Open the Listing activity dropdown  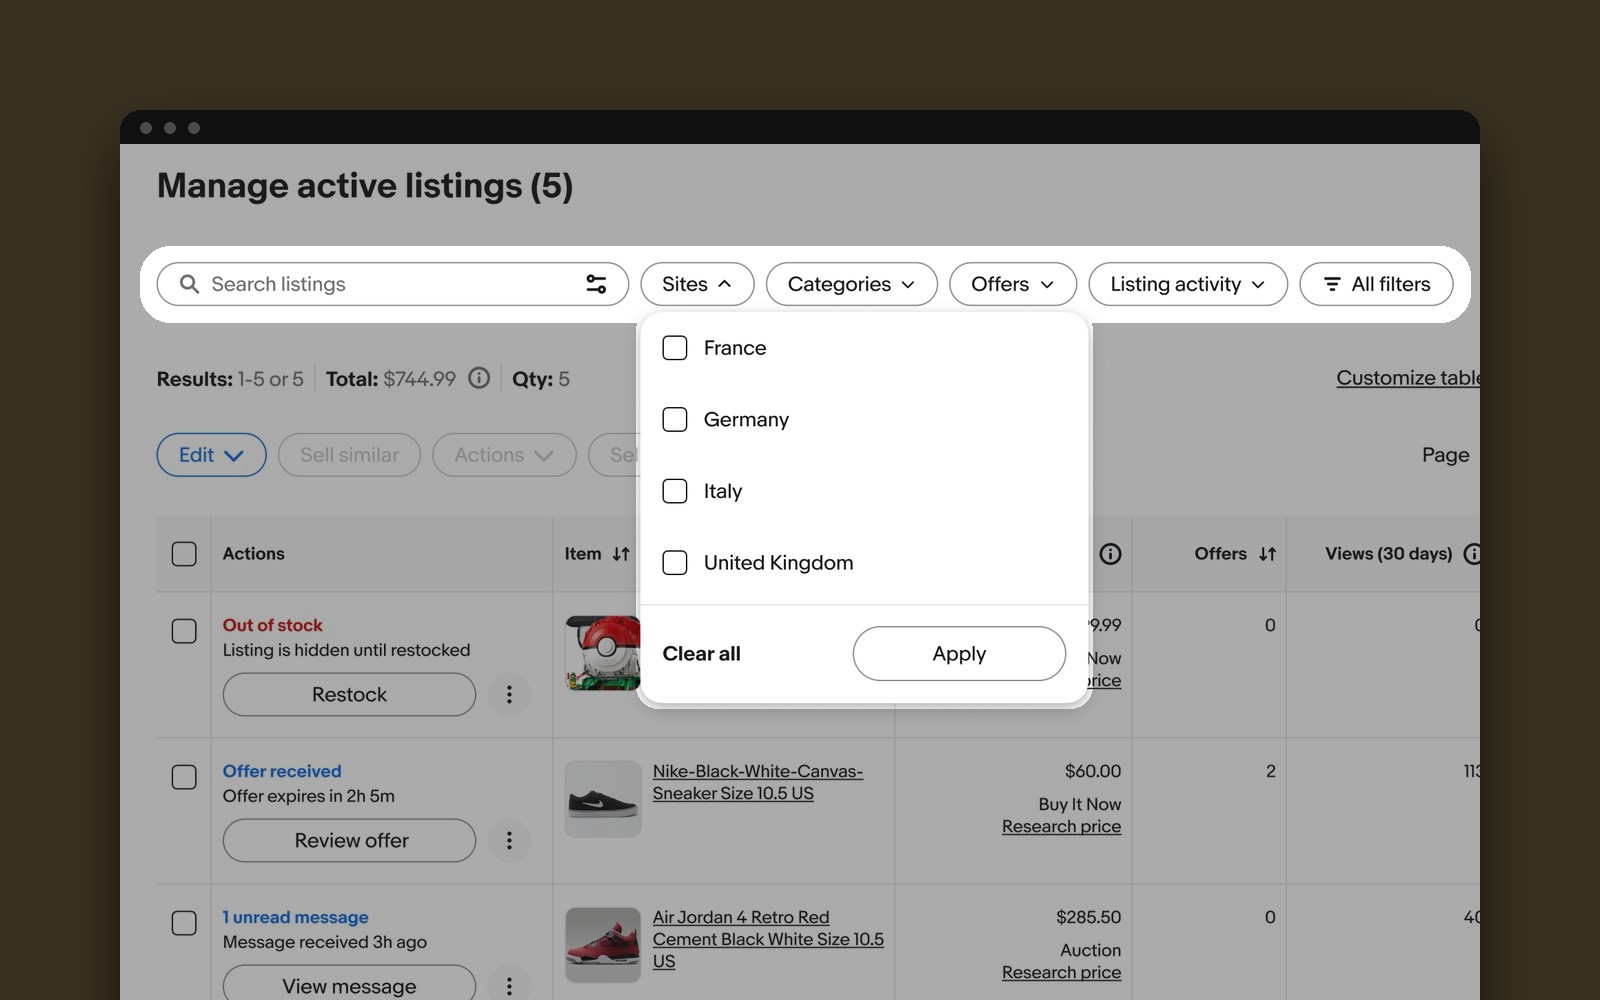[1187, 284]
